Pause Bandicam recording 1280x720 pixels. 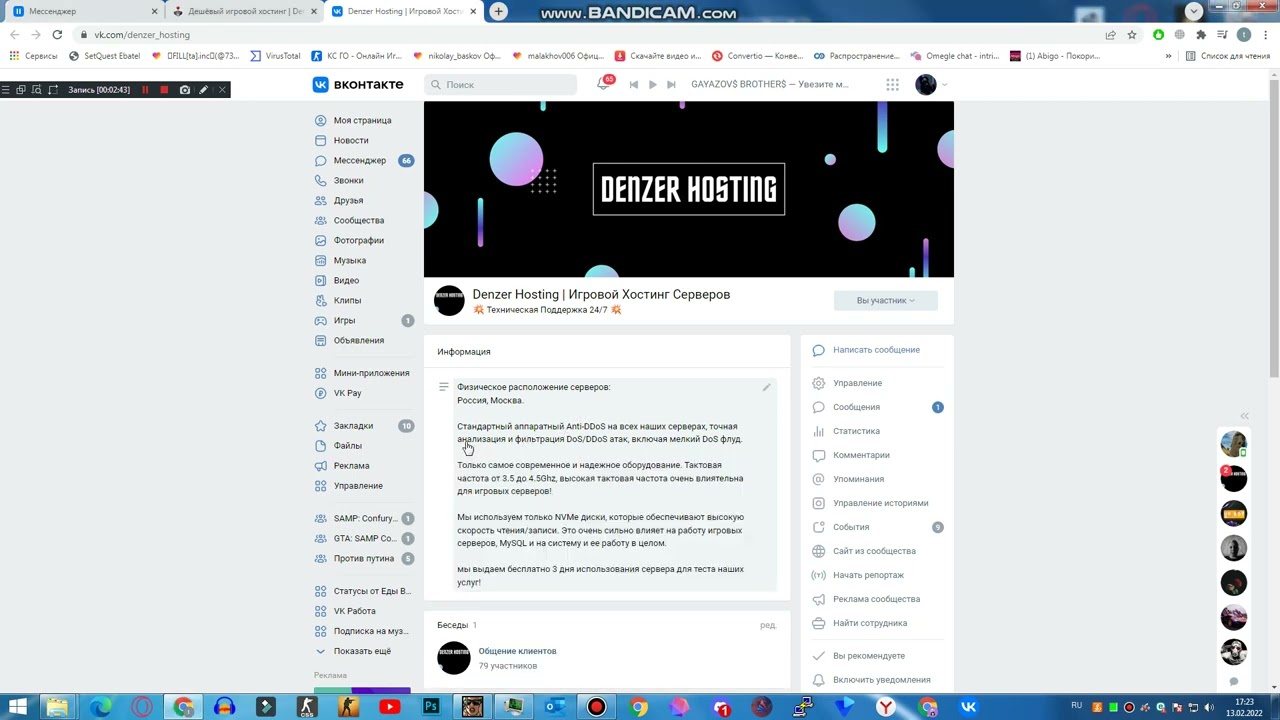[145, 90]
